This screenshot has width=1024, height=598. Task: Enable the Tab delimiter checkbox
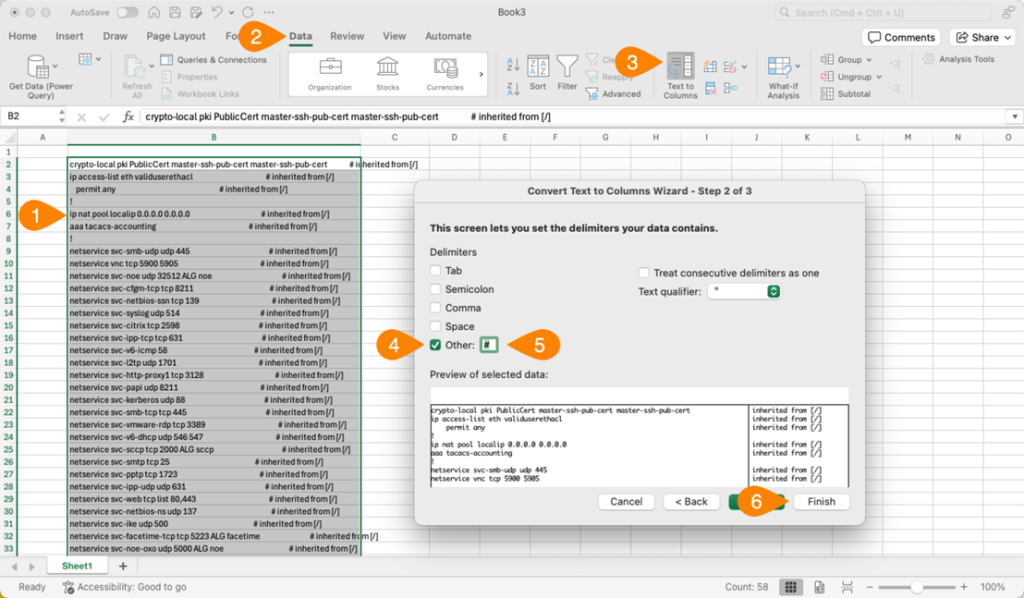pos(435,271)
